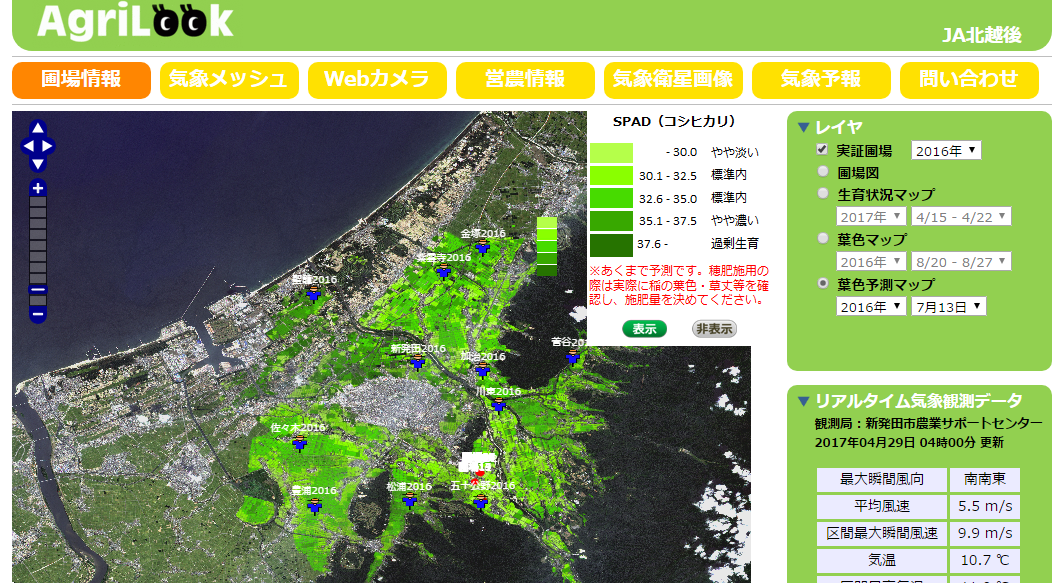Viewport: 1063px width, 583px height.
Task: Click the 30.1 - 32.5 legend swatch
Action: (x=611, y=176)
